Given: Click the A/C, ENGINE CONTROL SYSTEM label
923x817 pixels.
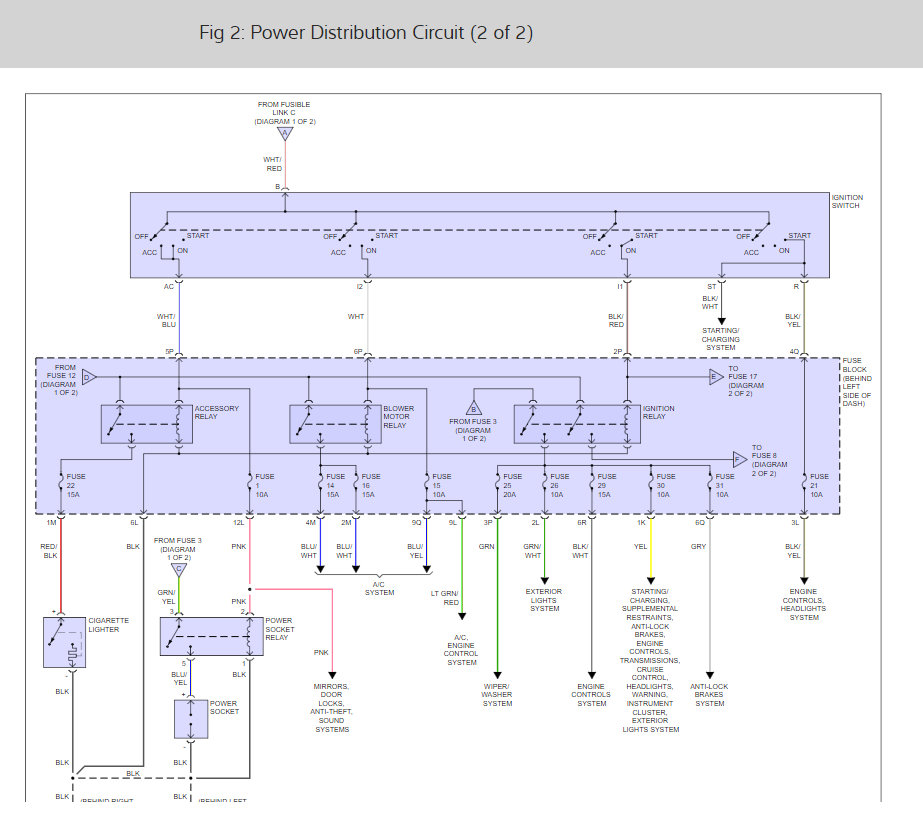Looking at the screenshot, I should pyautogui.click(x=461, y=650).
